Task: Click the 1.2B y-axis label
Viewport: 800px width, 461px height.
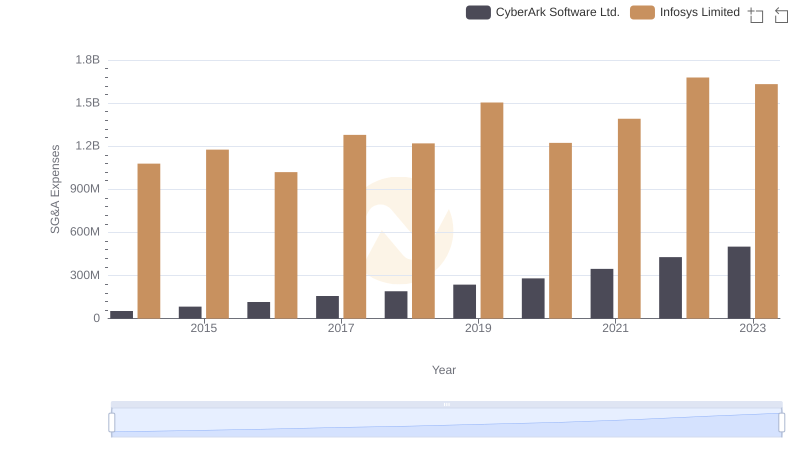Action: coord(88,146)
